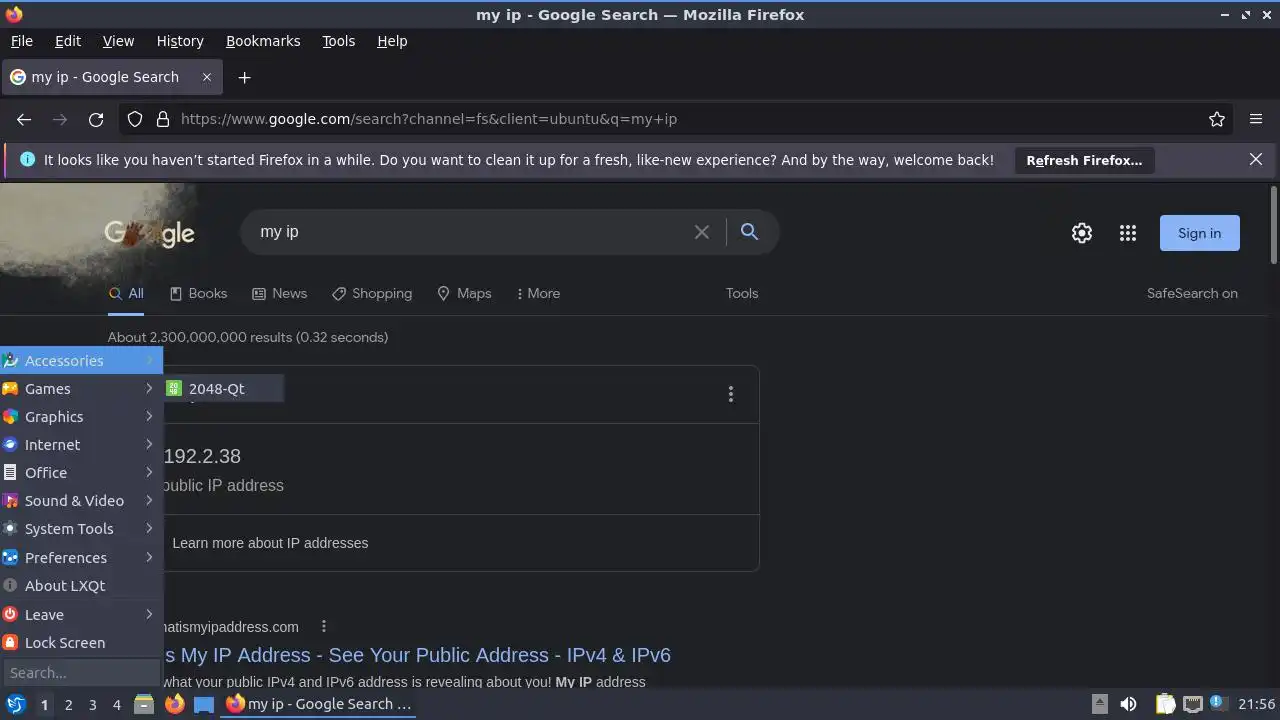This screenshot has height=720, width=1280.
Task: Select virtual desktop 1
Action: [44, 705]
